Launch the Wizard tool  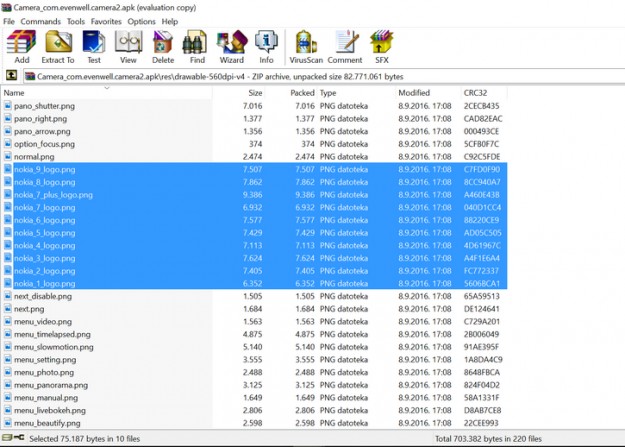pyautogui.click(x=231, y=45)
